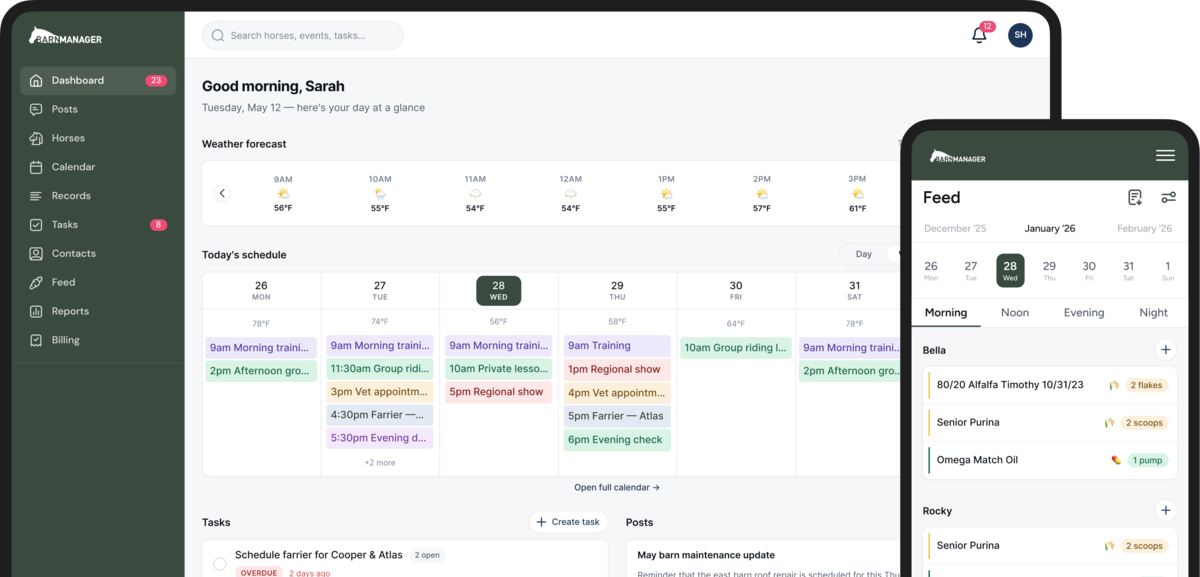This screenshot has width=1200, height=577.
Task: Open the 3pm Vet appointment event on Tuesday
Action: click(x=380, y=392)
